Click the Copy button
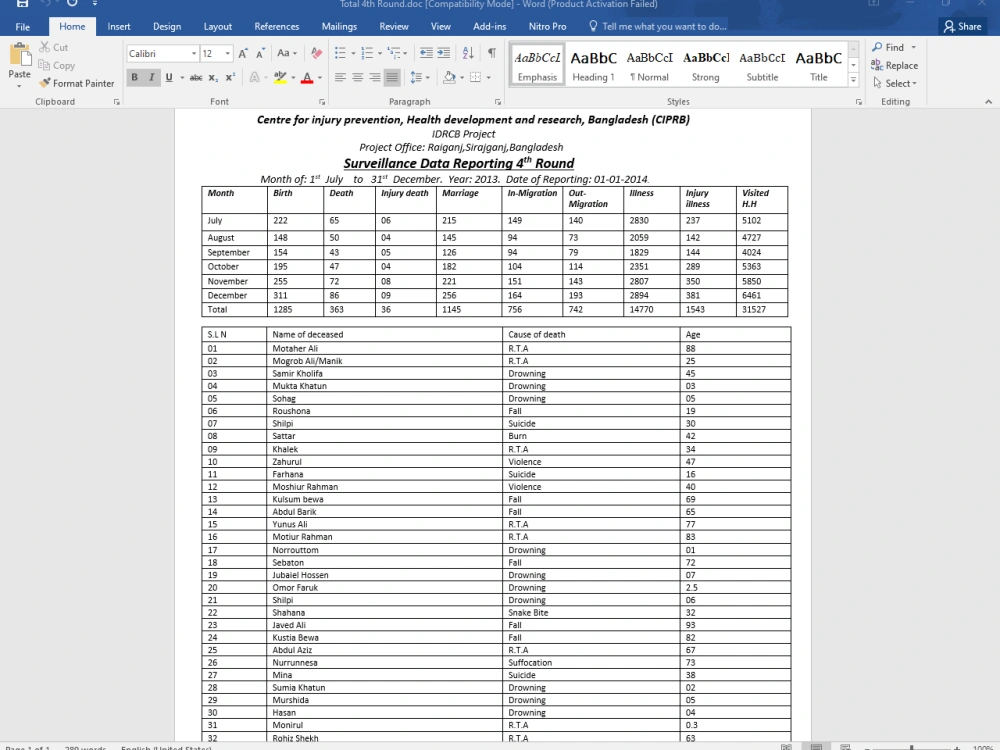1000x750 pixels. [x=57, y=65]
